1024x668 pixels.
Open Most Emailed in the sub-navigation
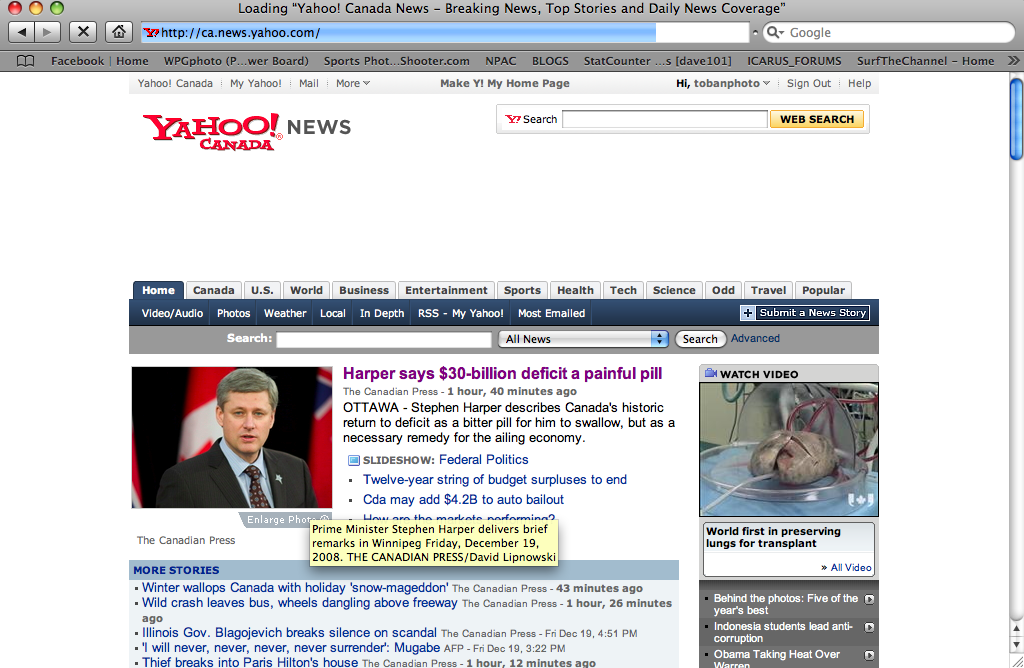[551, 313]
